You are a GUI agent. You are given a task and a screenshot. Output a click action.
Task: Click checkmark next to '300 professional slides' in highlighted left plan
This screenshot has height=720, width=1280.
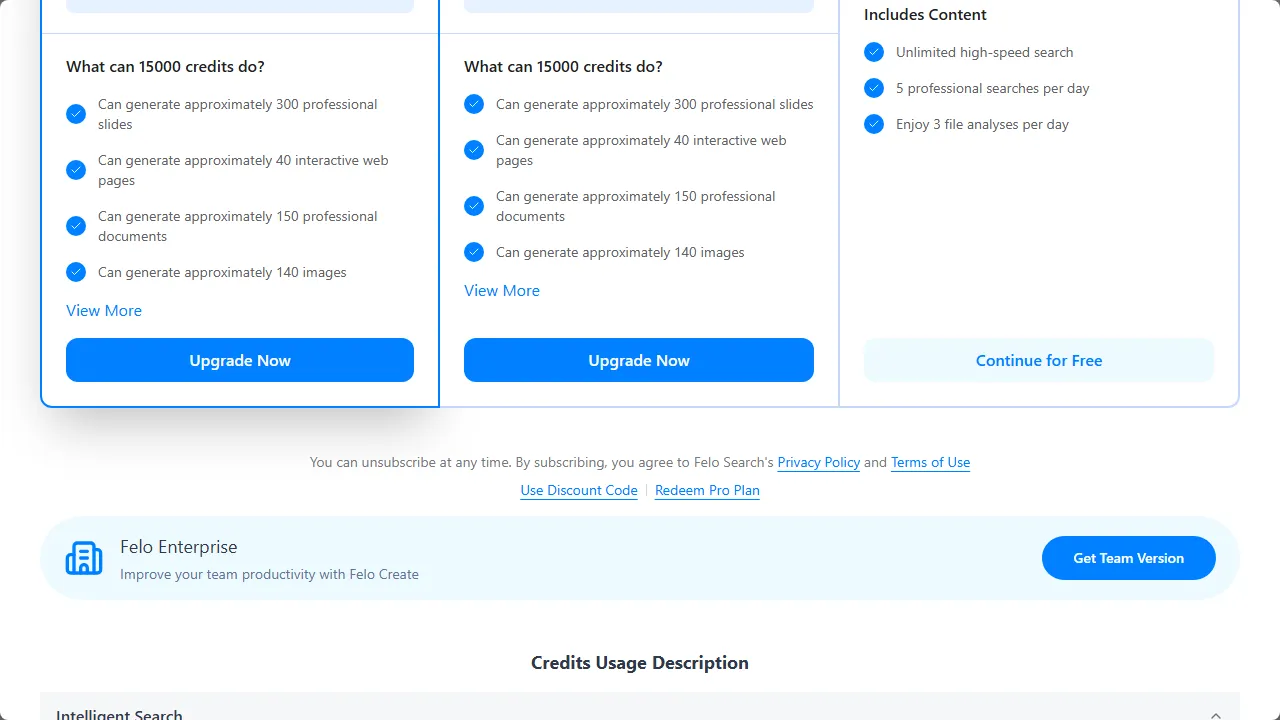tap(76, 114)
